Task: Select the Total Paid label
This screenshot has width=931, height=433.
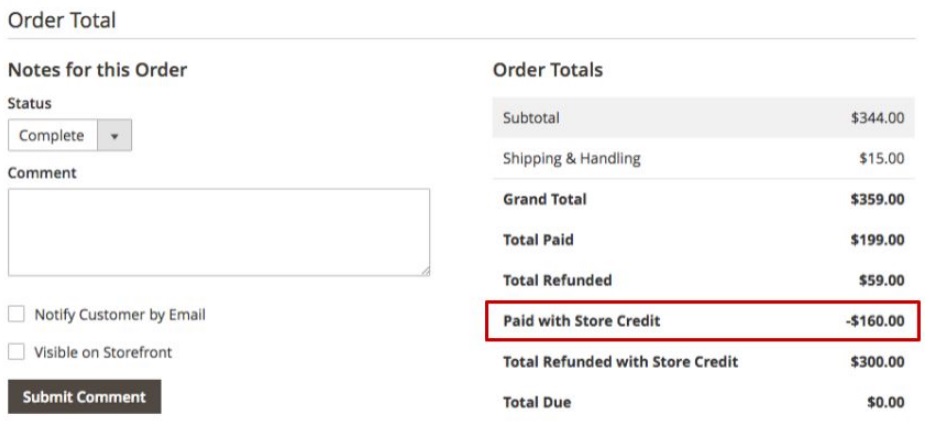Action: pyautogui.click(x=538, y=240)
